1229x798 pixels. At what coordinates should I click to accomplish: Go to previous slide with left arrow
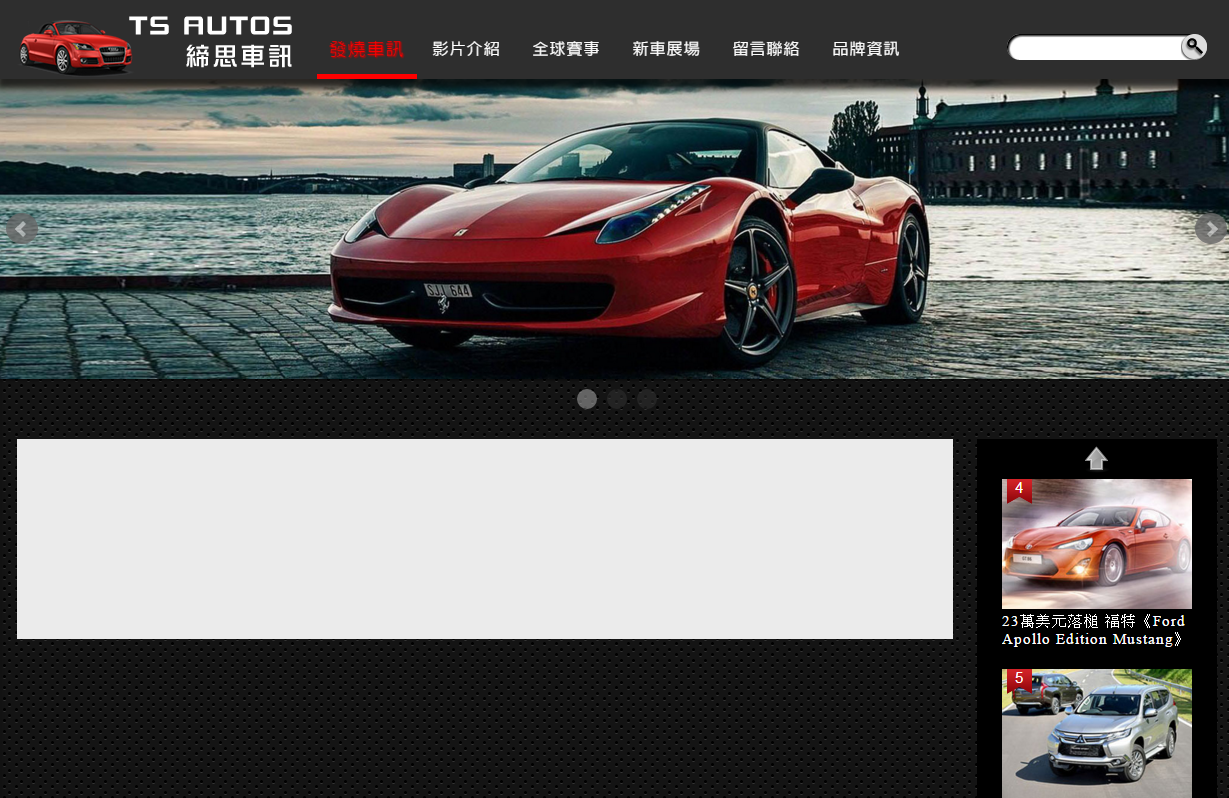point(21,229)
